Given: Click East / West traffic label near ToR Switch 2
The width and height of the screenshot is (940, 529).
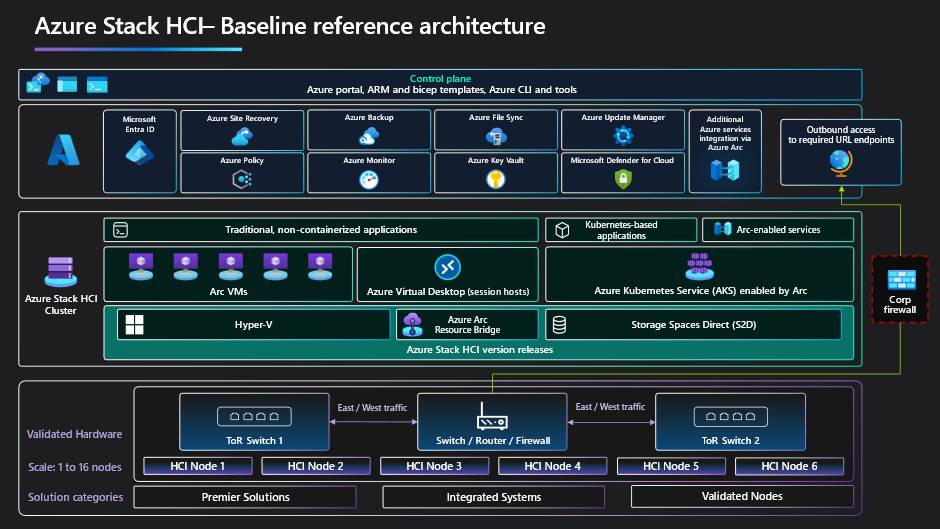Looking at the screenshot, I should tap(610, 407).
